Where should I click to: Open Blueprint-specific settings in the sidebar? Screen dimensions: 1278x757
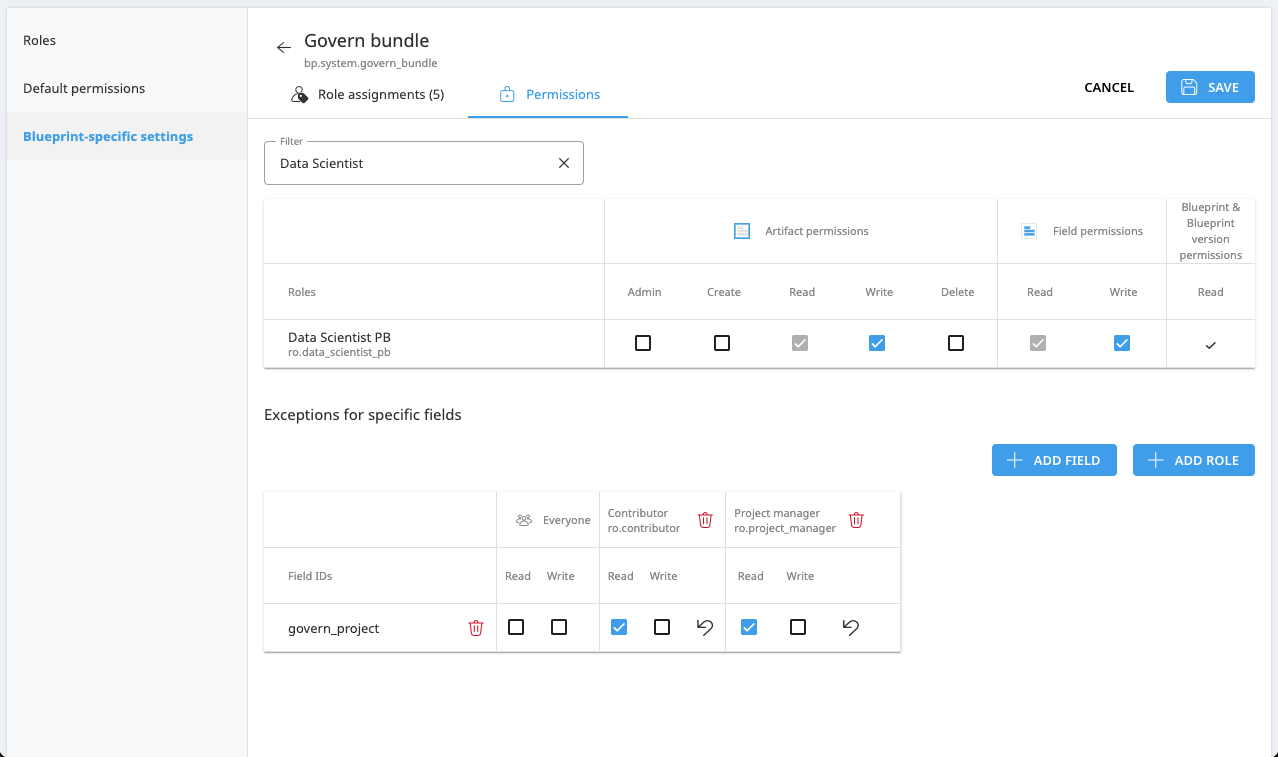[108, 136]
